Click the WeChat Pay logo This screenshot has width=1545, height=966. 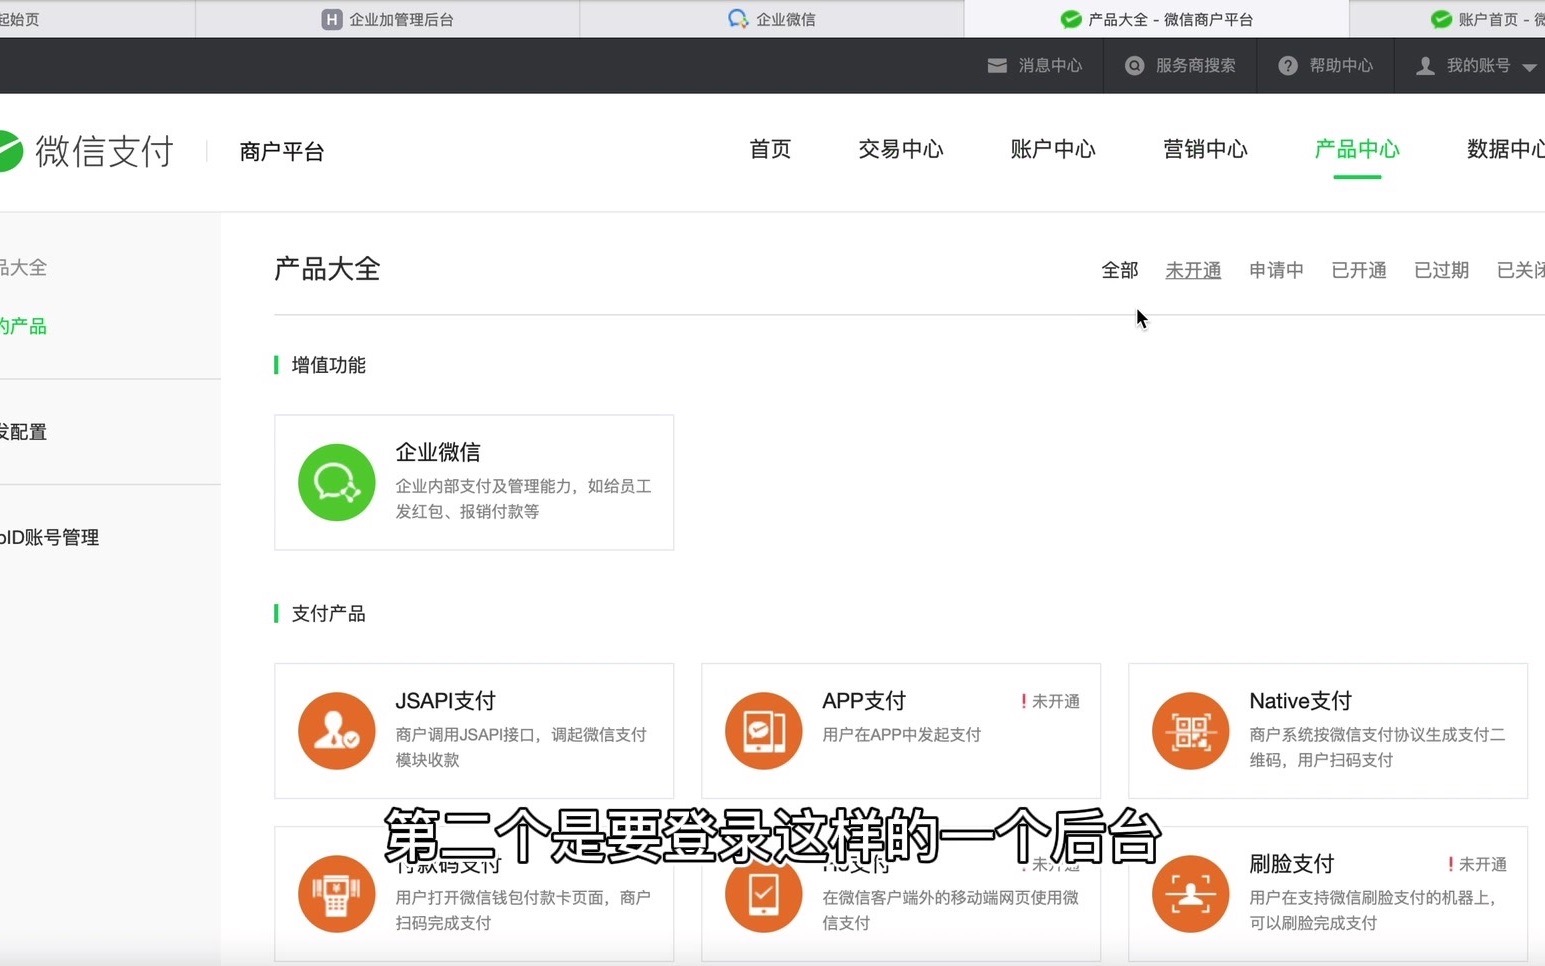85,151
